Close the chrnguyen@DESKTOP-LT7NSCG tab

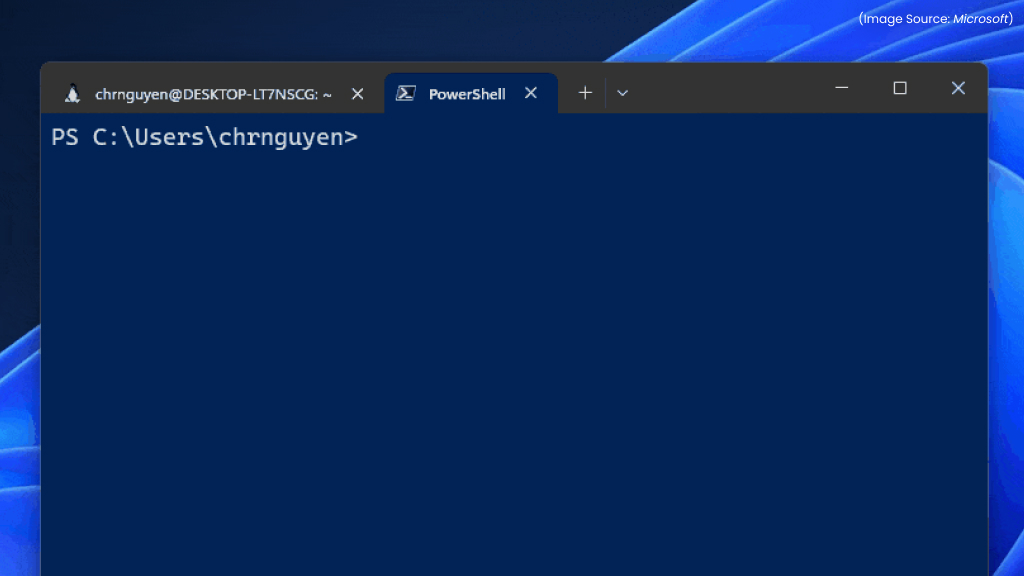[357, 94]
